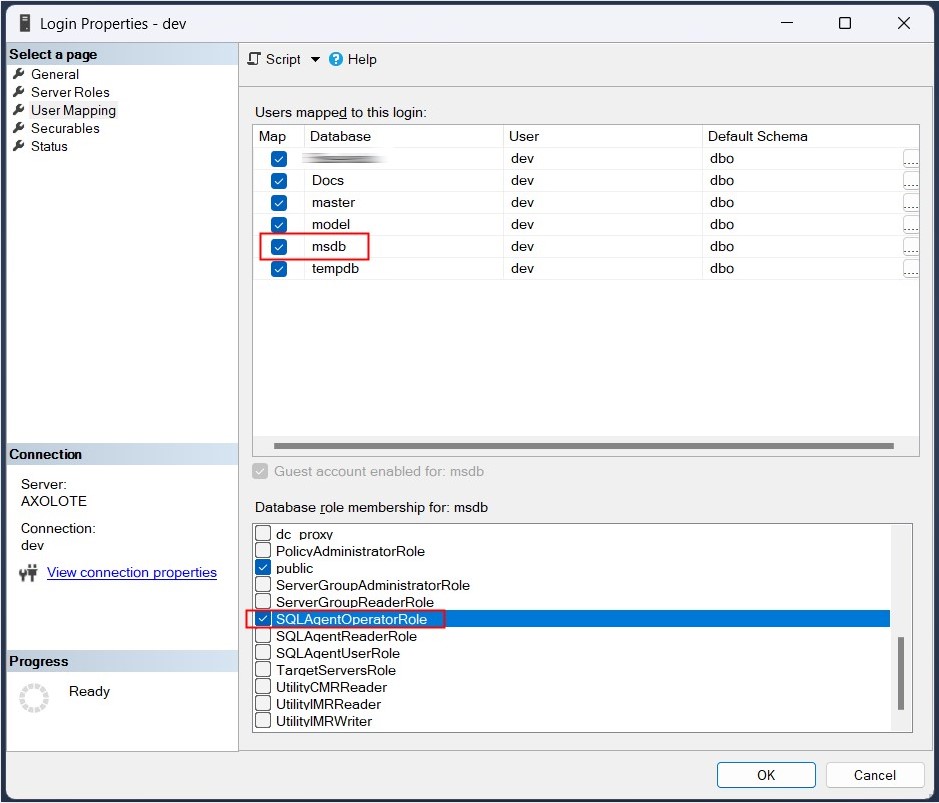939x803 pixels.
Task: Open the Securables page
Action: click(x=65, y=128)
